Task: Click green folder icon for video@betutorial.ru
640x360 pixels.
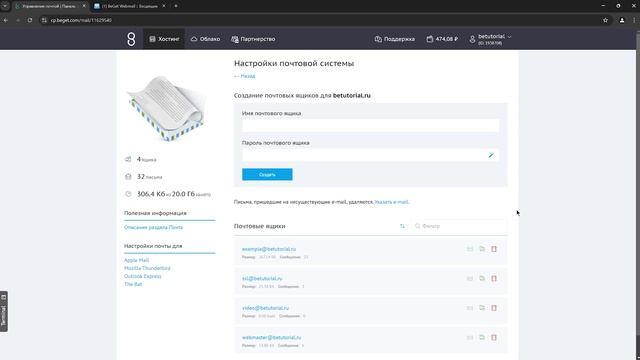Action: 482,308
